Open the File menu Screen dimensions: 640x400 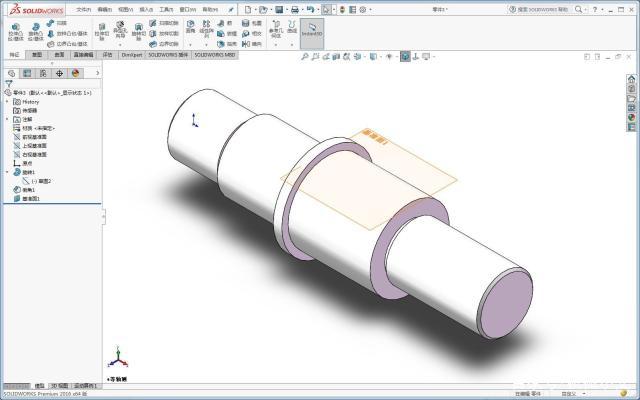click(x=84, y=9)
